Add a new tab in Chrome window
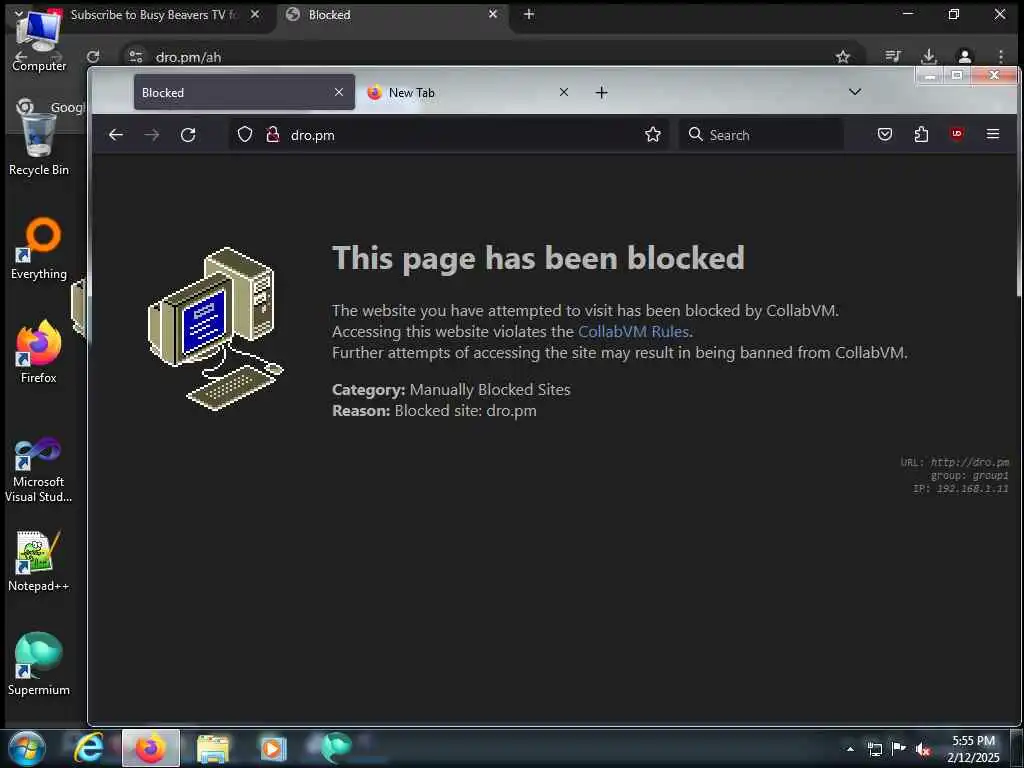 [x=529, y=14]
